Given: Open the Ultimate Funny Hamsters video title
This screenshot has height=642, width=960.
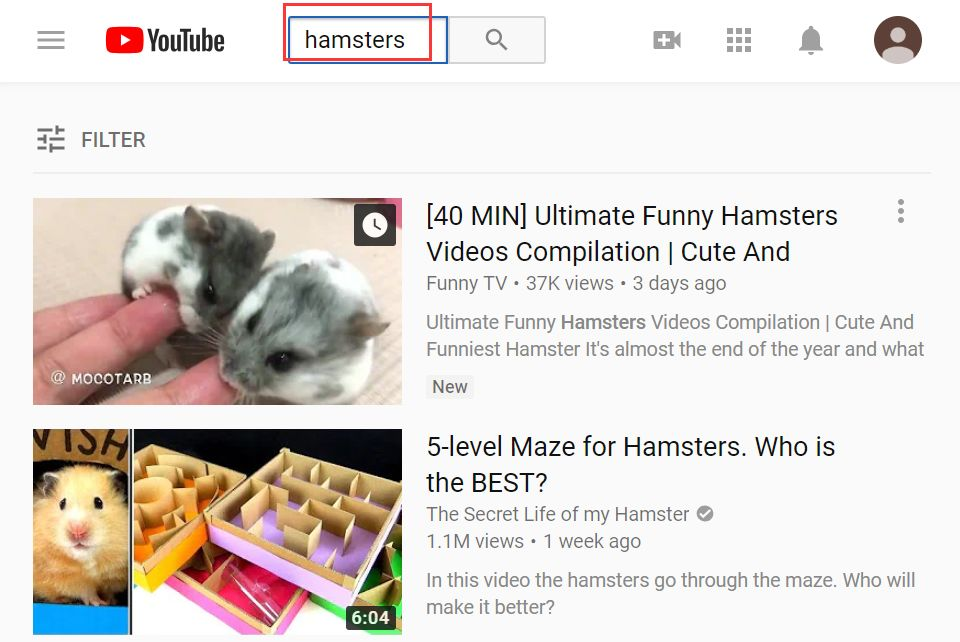Looking at the screenshot, I should click(x=632, y=234).
